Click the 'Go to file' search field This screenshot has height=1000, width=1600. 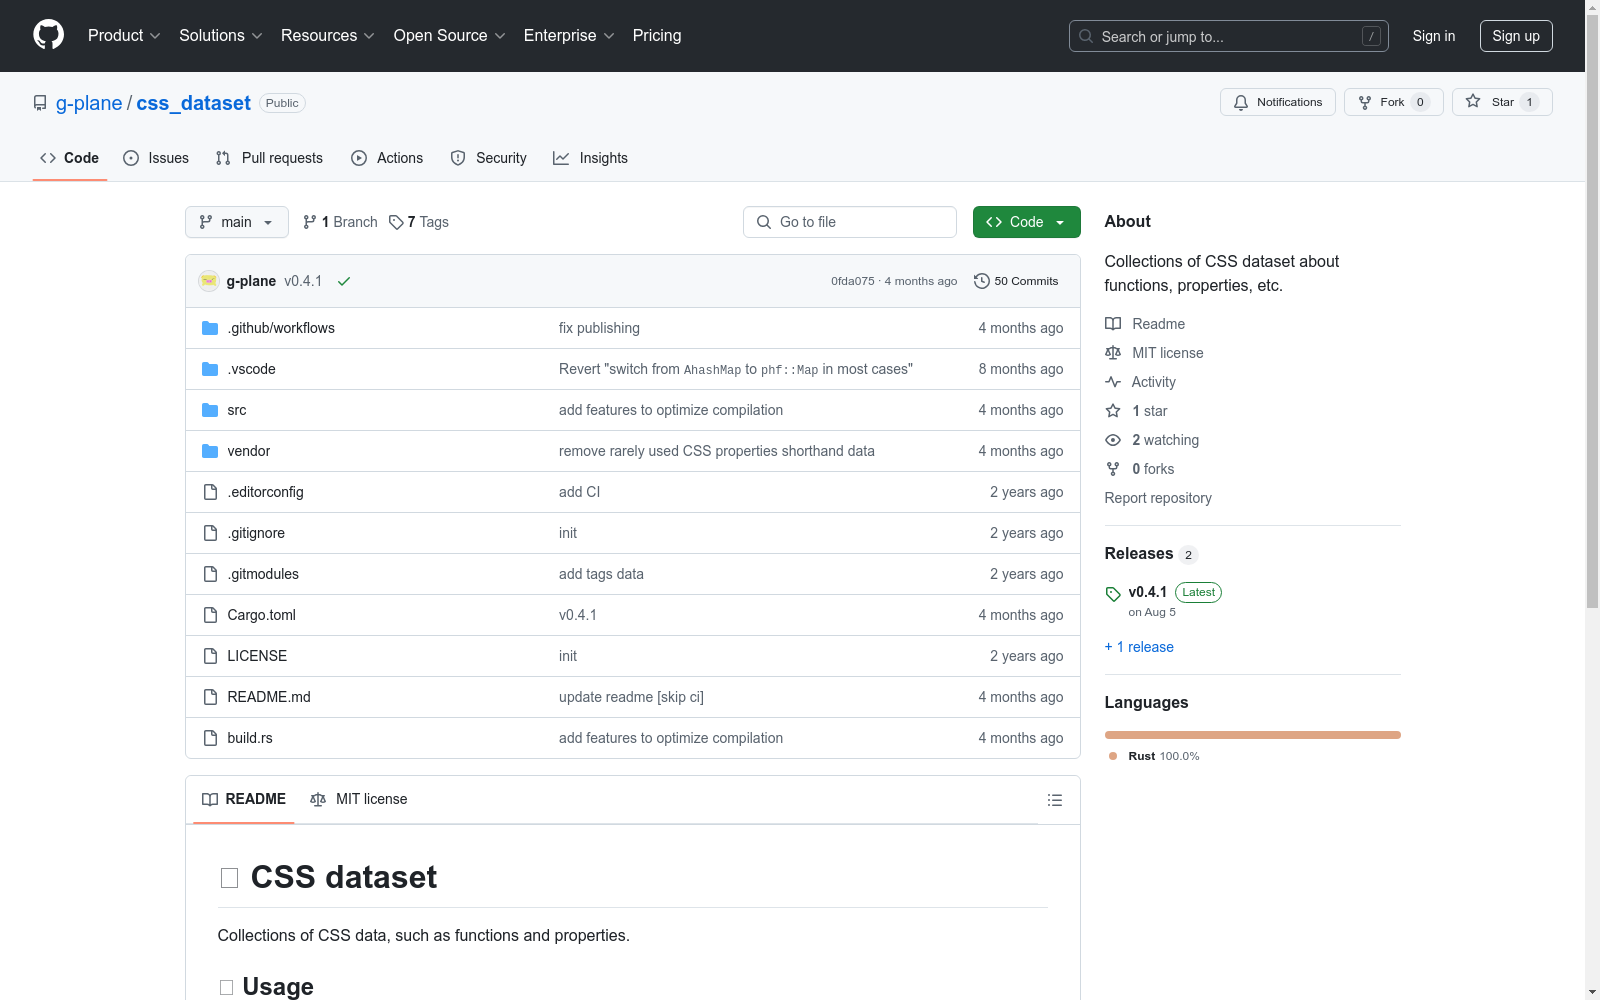click(850, 222)
